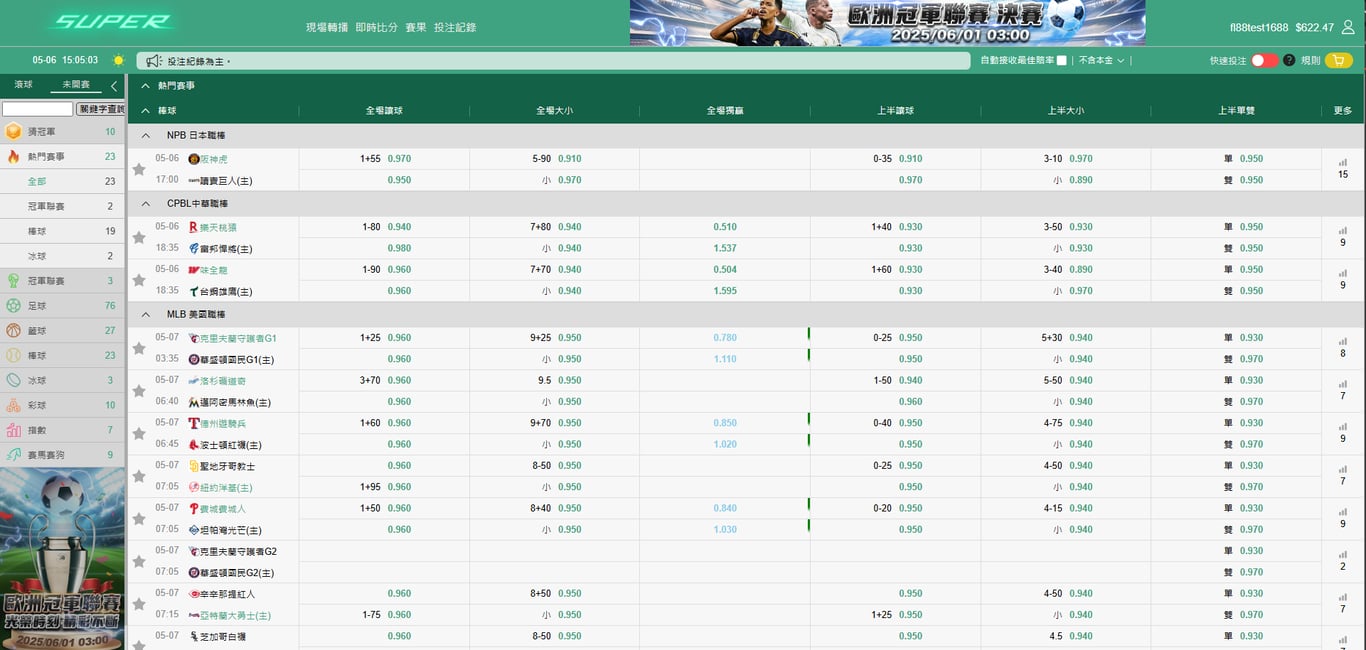The width and height of the screenshot is (1366, 650).
Task: Select the 彩球 lottery balls icon
Action: click(13, 405)
